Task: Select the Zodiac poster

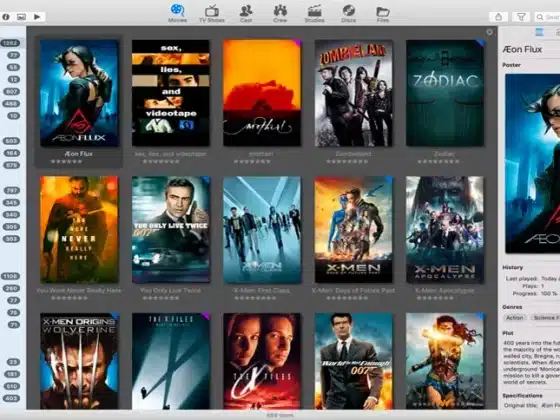Action: 445,93
